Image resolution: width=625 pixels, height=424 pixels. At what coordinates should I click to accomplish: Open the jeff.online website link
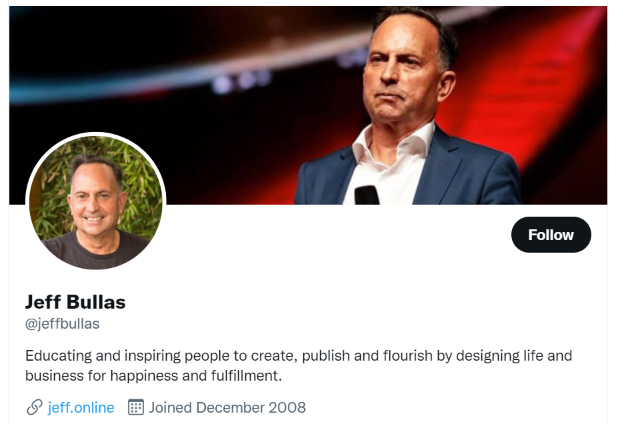(x=81, y=407)
